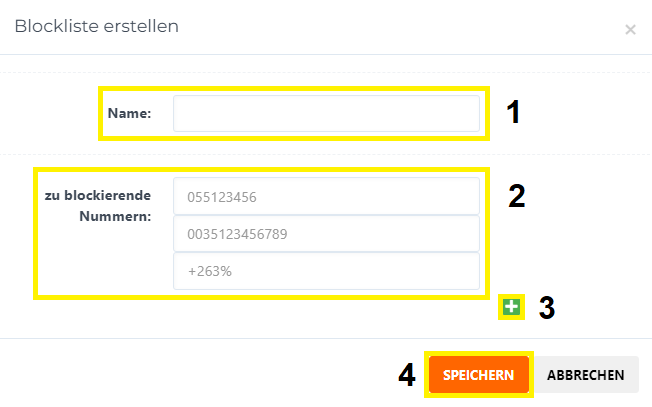Click annotation number 4 beside Speichern

(407, 375)
